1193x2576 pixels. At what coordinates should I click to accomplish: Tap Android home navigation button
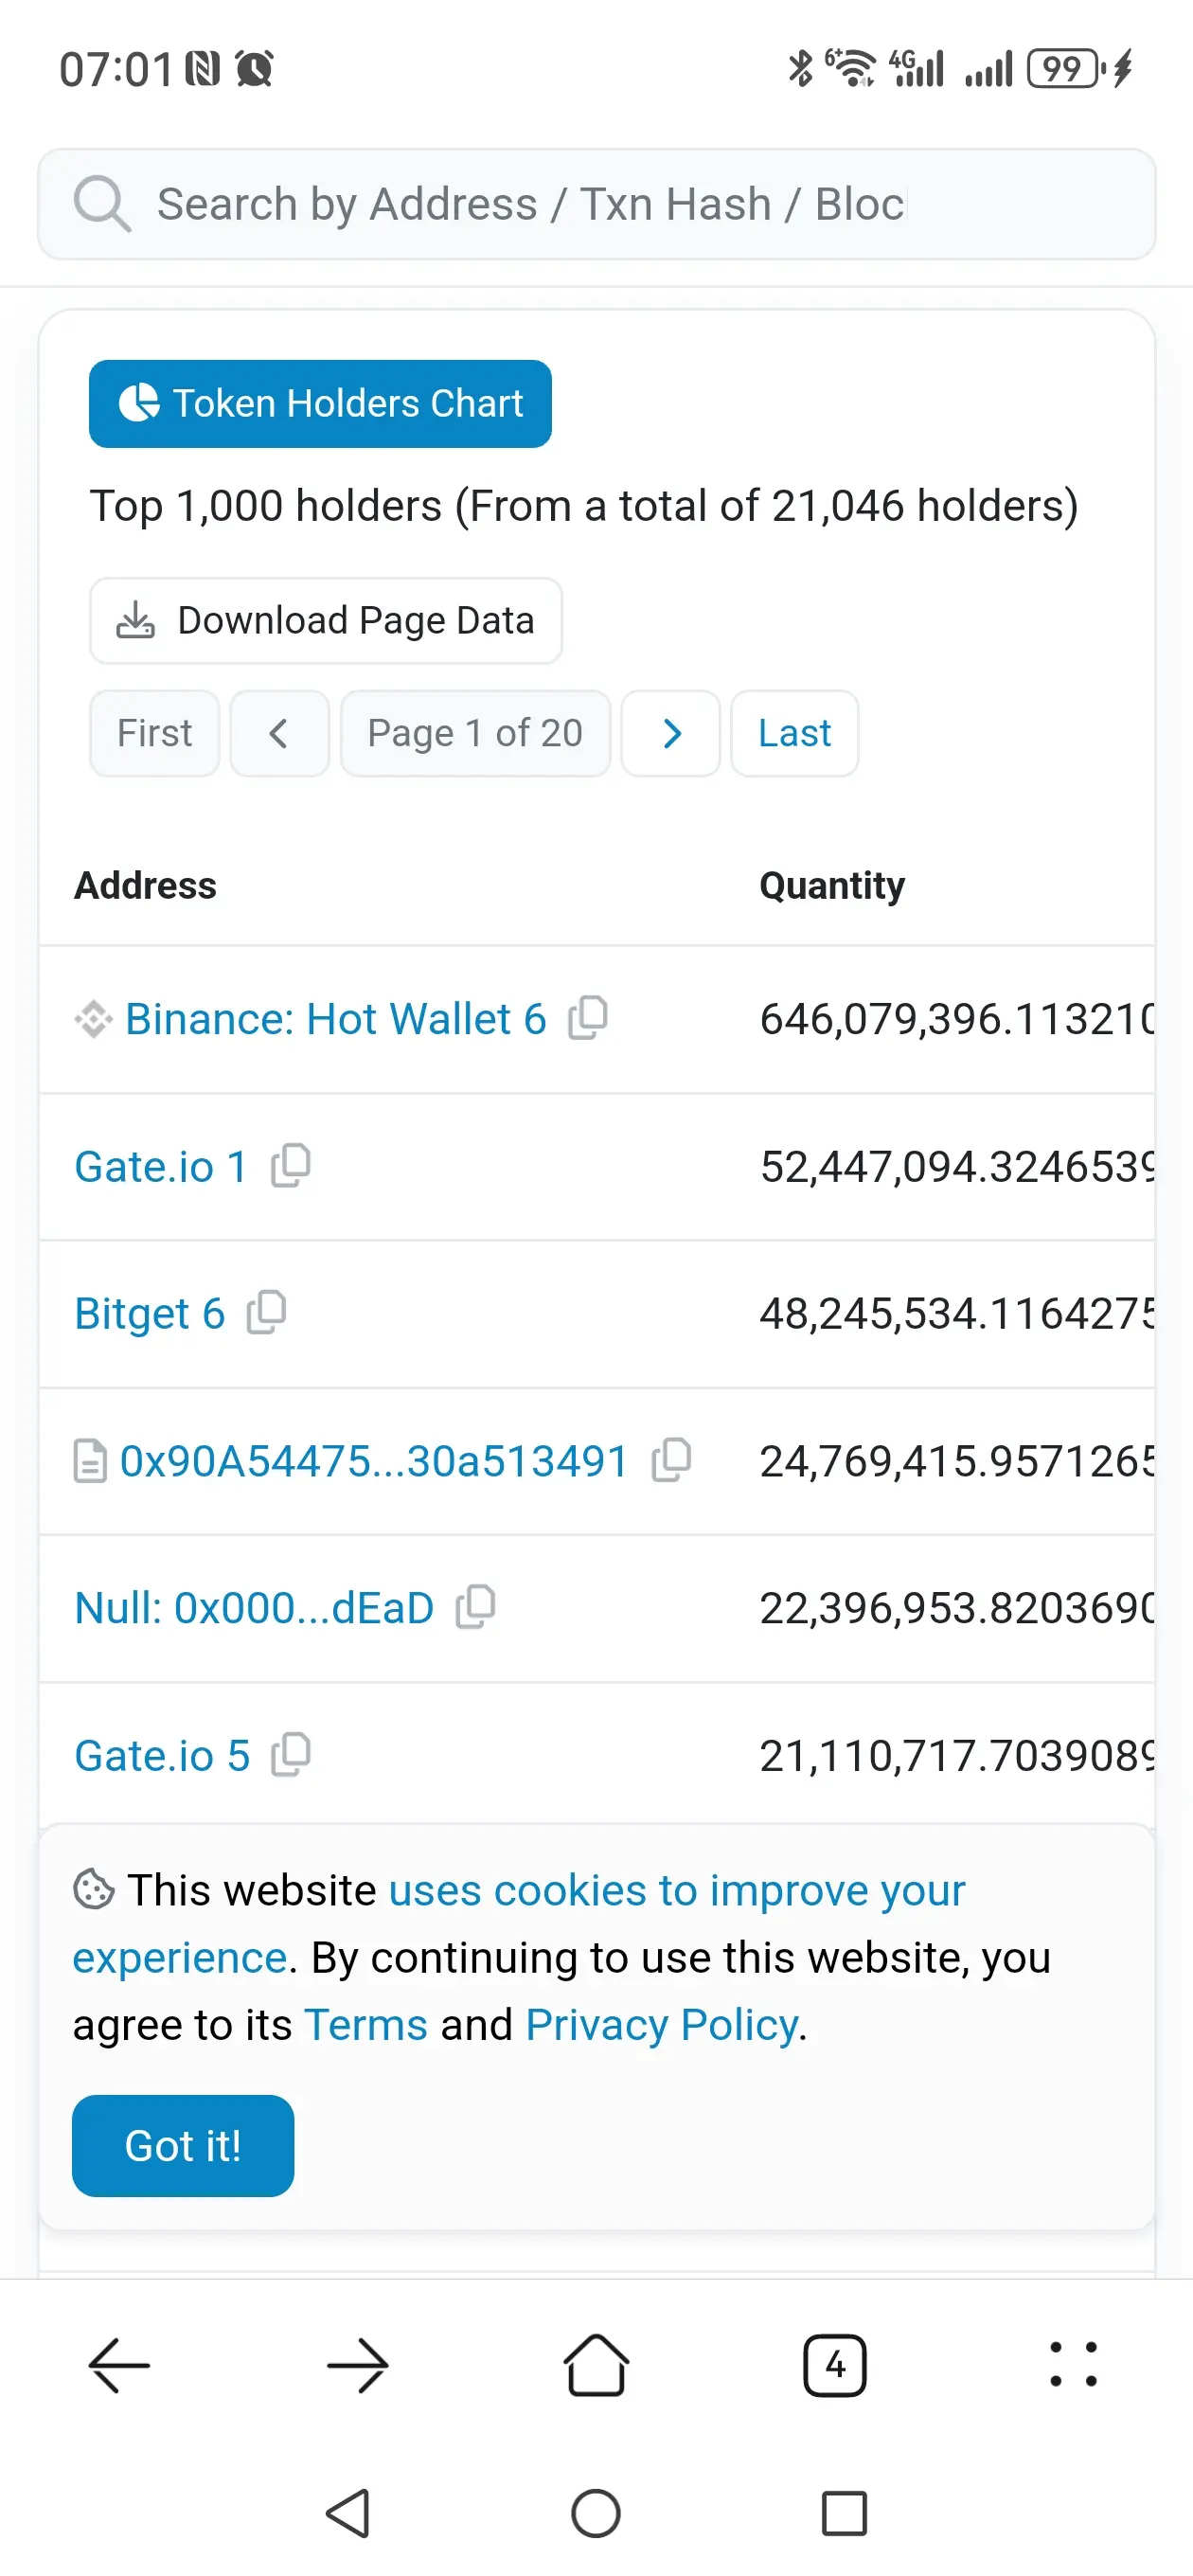(x=596, y=2513)
